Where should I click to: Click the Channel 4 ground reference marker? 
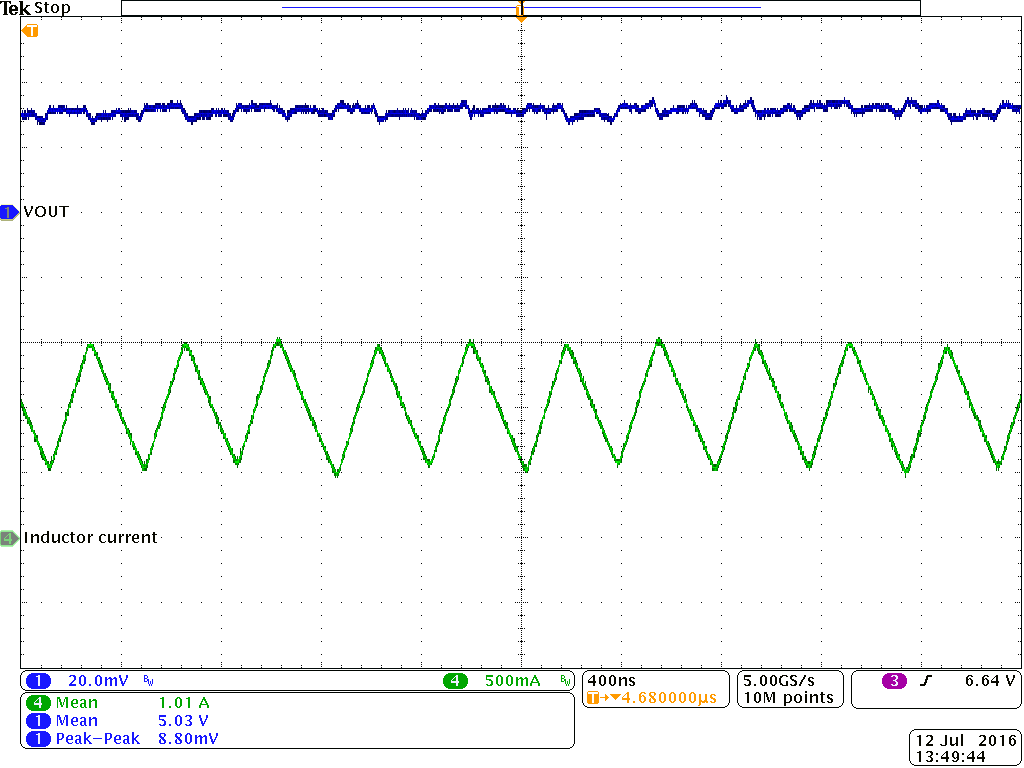tap(8, 538)
